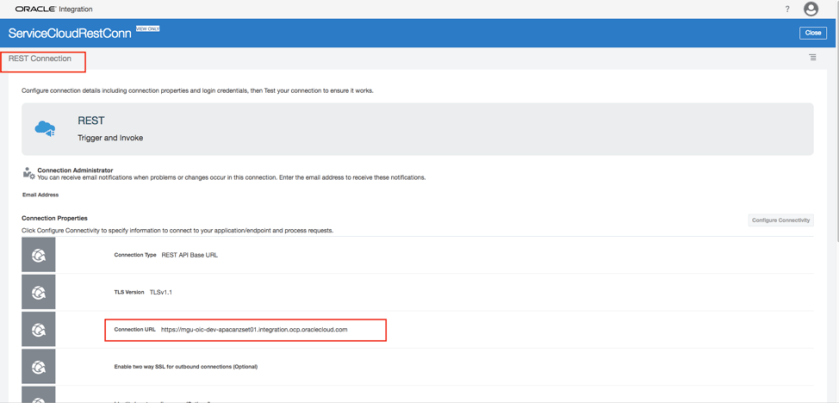Click the REST API Base URL value
Image resolution: width=839 pixels, height=403 pixels.
[x=189, y=255]
